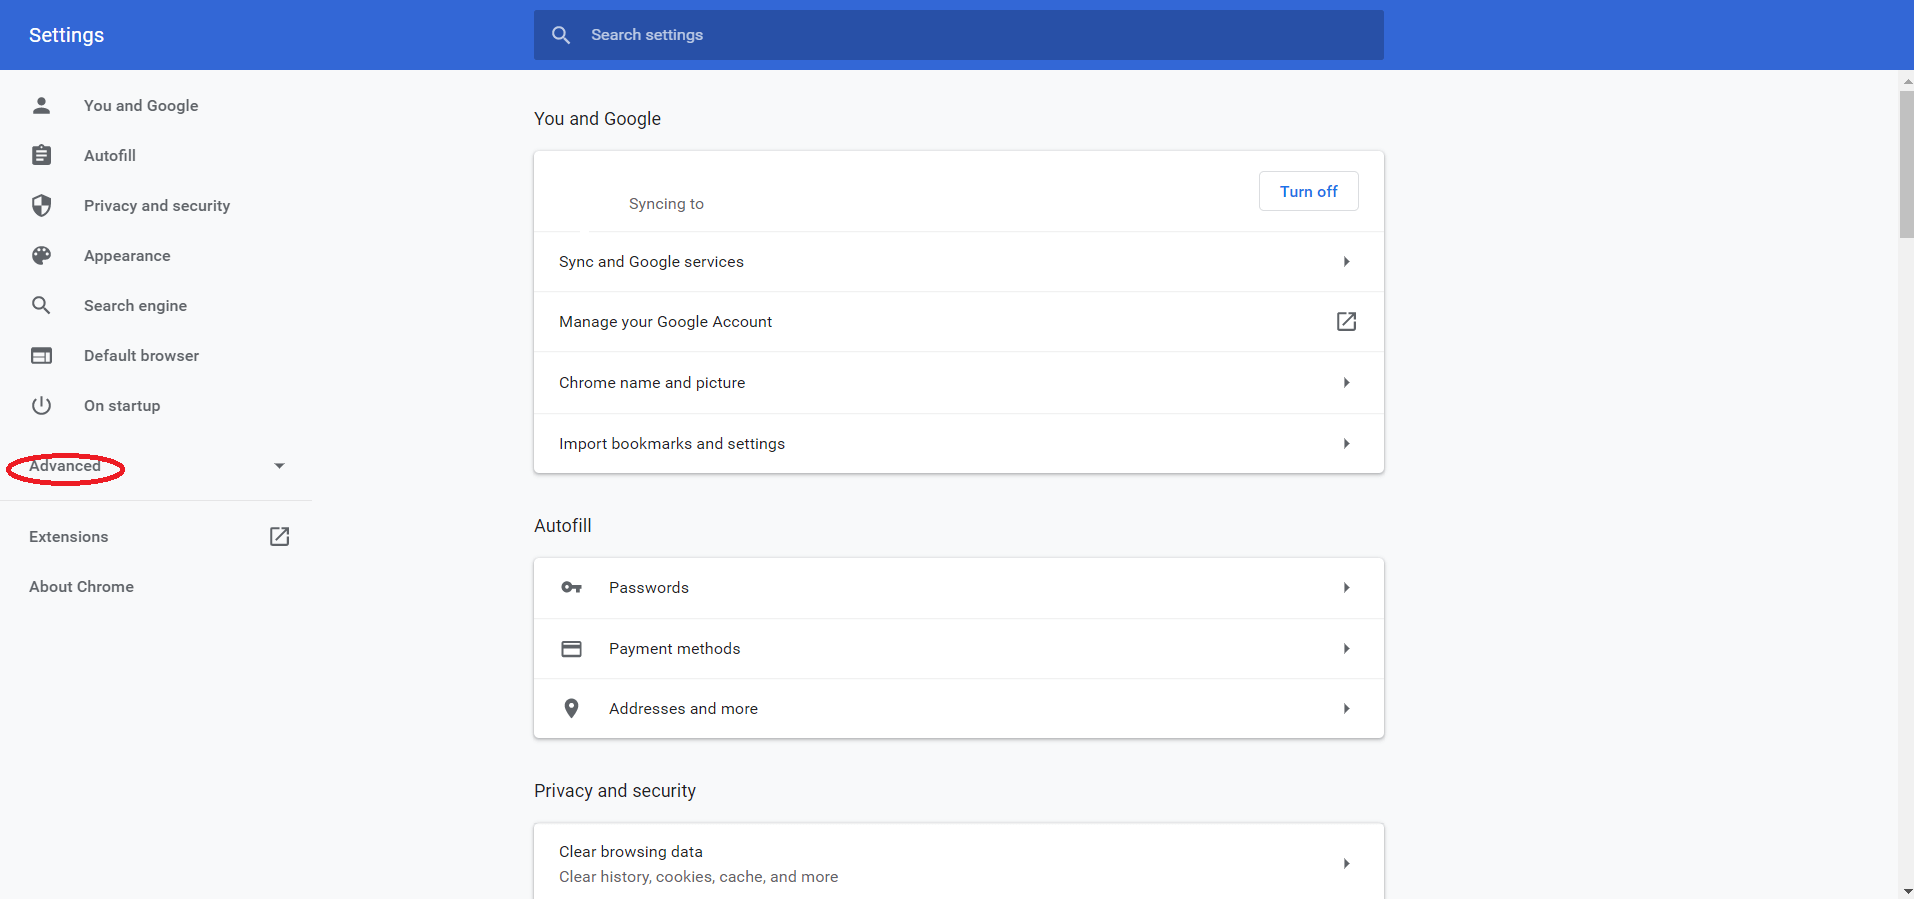Click the Syncing to text
The width and height of the screenshot is (1914, 899).
[x=666, y=204]
